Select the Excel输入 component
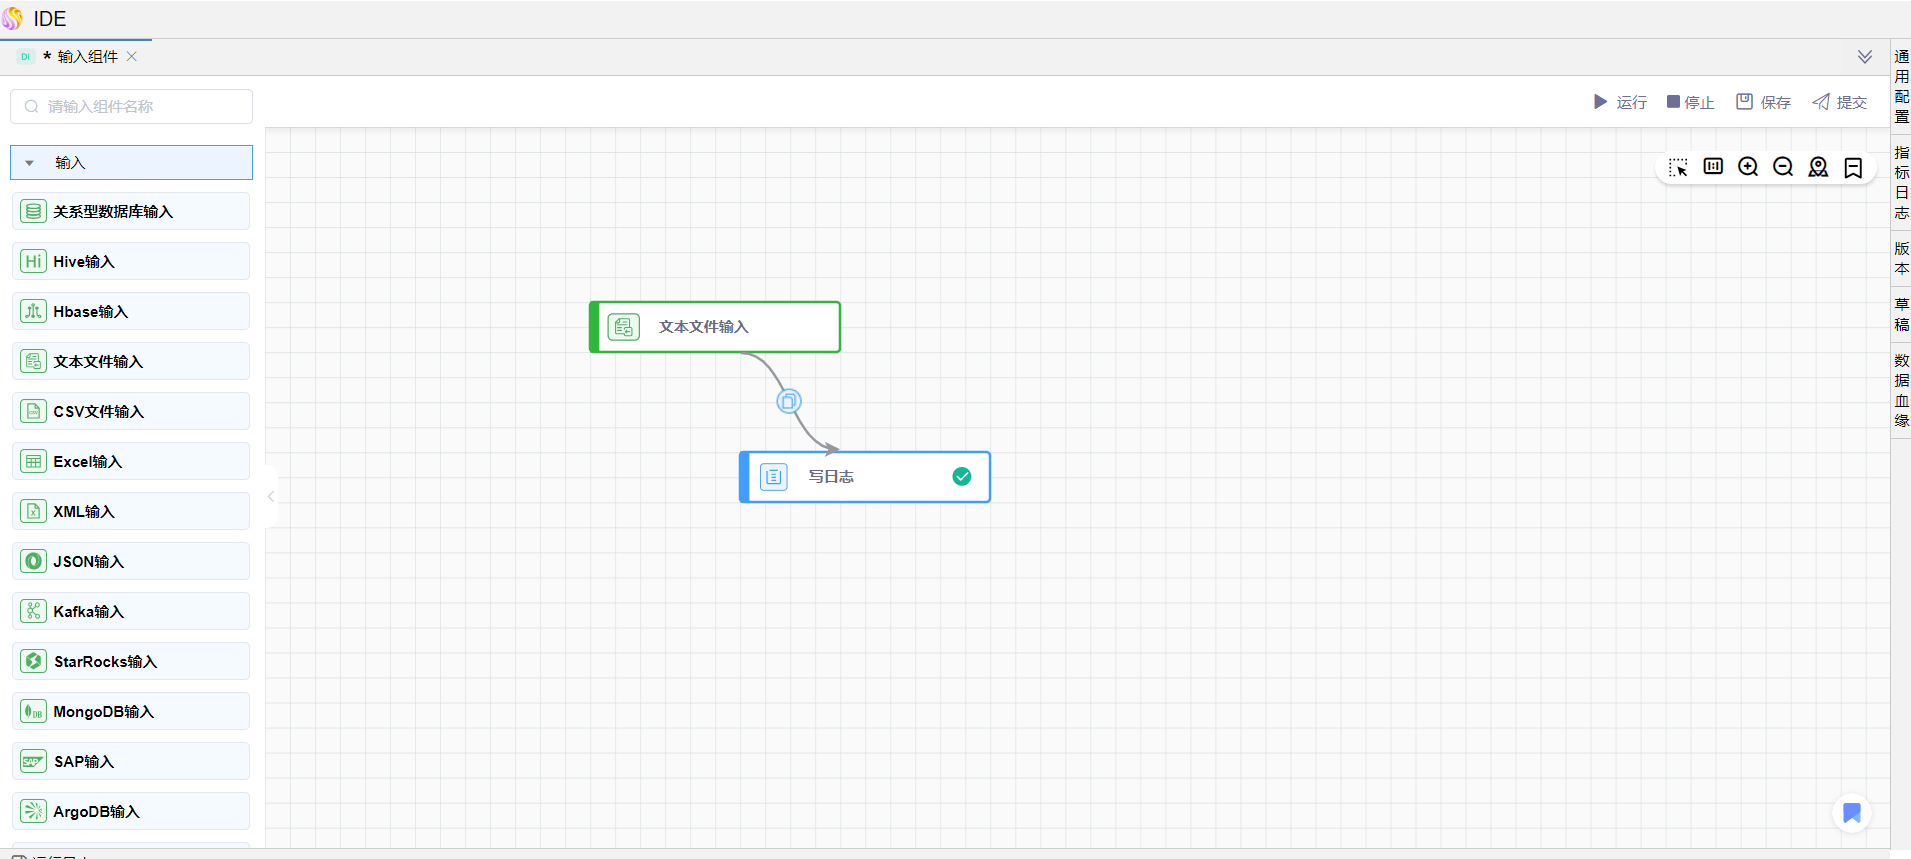The height and width of the screenshot is (859, 1911). point(131,461)
